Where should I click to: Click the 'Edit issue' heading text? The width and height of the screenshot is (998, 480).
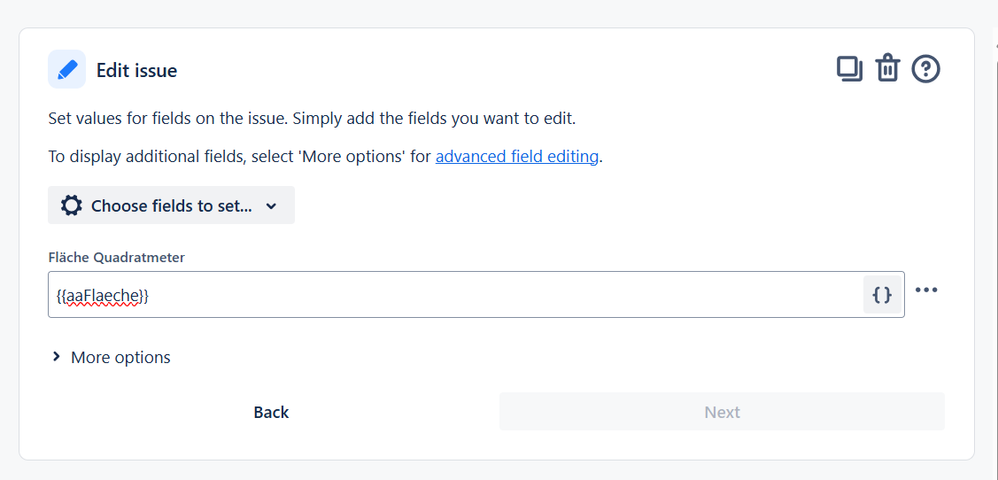[x=136, y=70]
